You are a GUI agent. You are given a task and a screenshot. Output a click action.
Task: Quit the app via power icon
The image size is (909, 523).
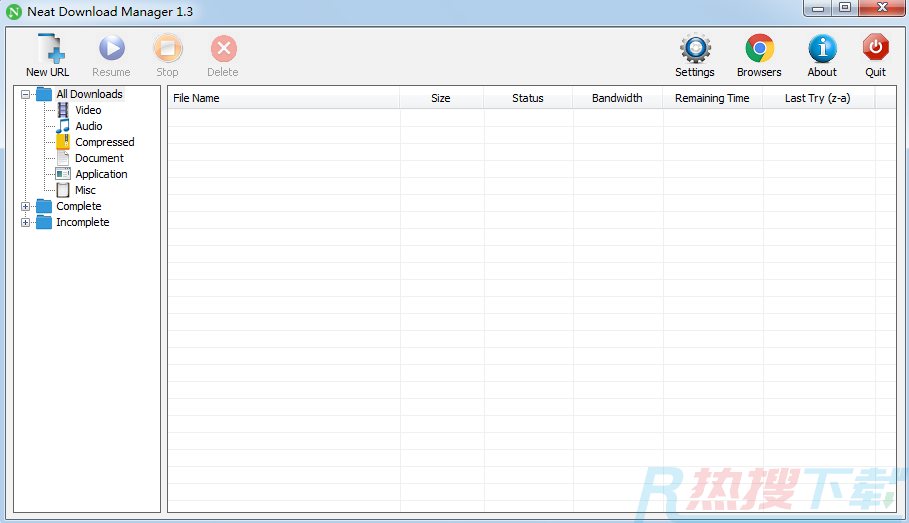875,48
